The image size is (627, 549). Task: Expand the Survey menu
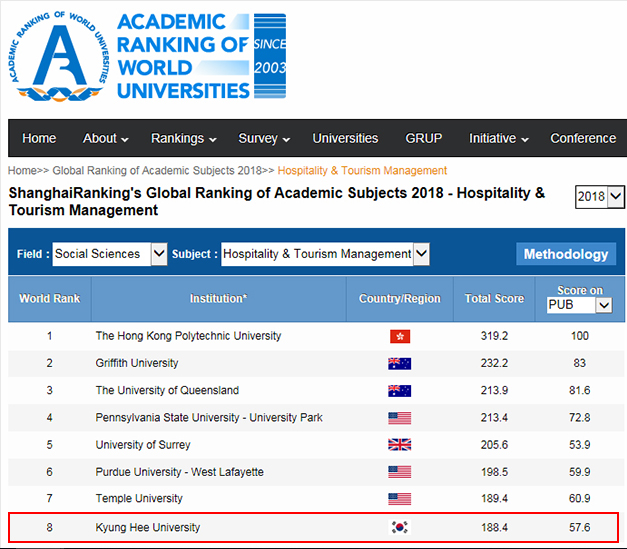click(264, 138)
